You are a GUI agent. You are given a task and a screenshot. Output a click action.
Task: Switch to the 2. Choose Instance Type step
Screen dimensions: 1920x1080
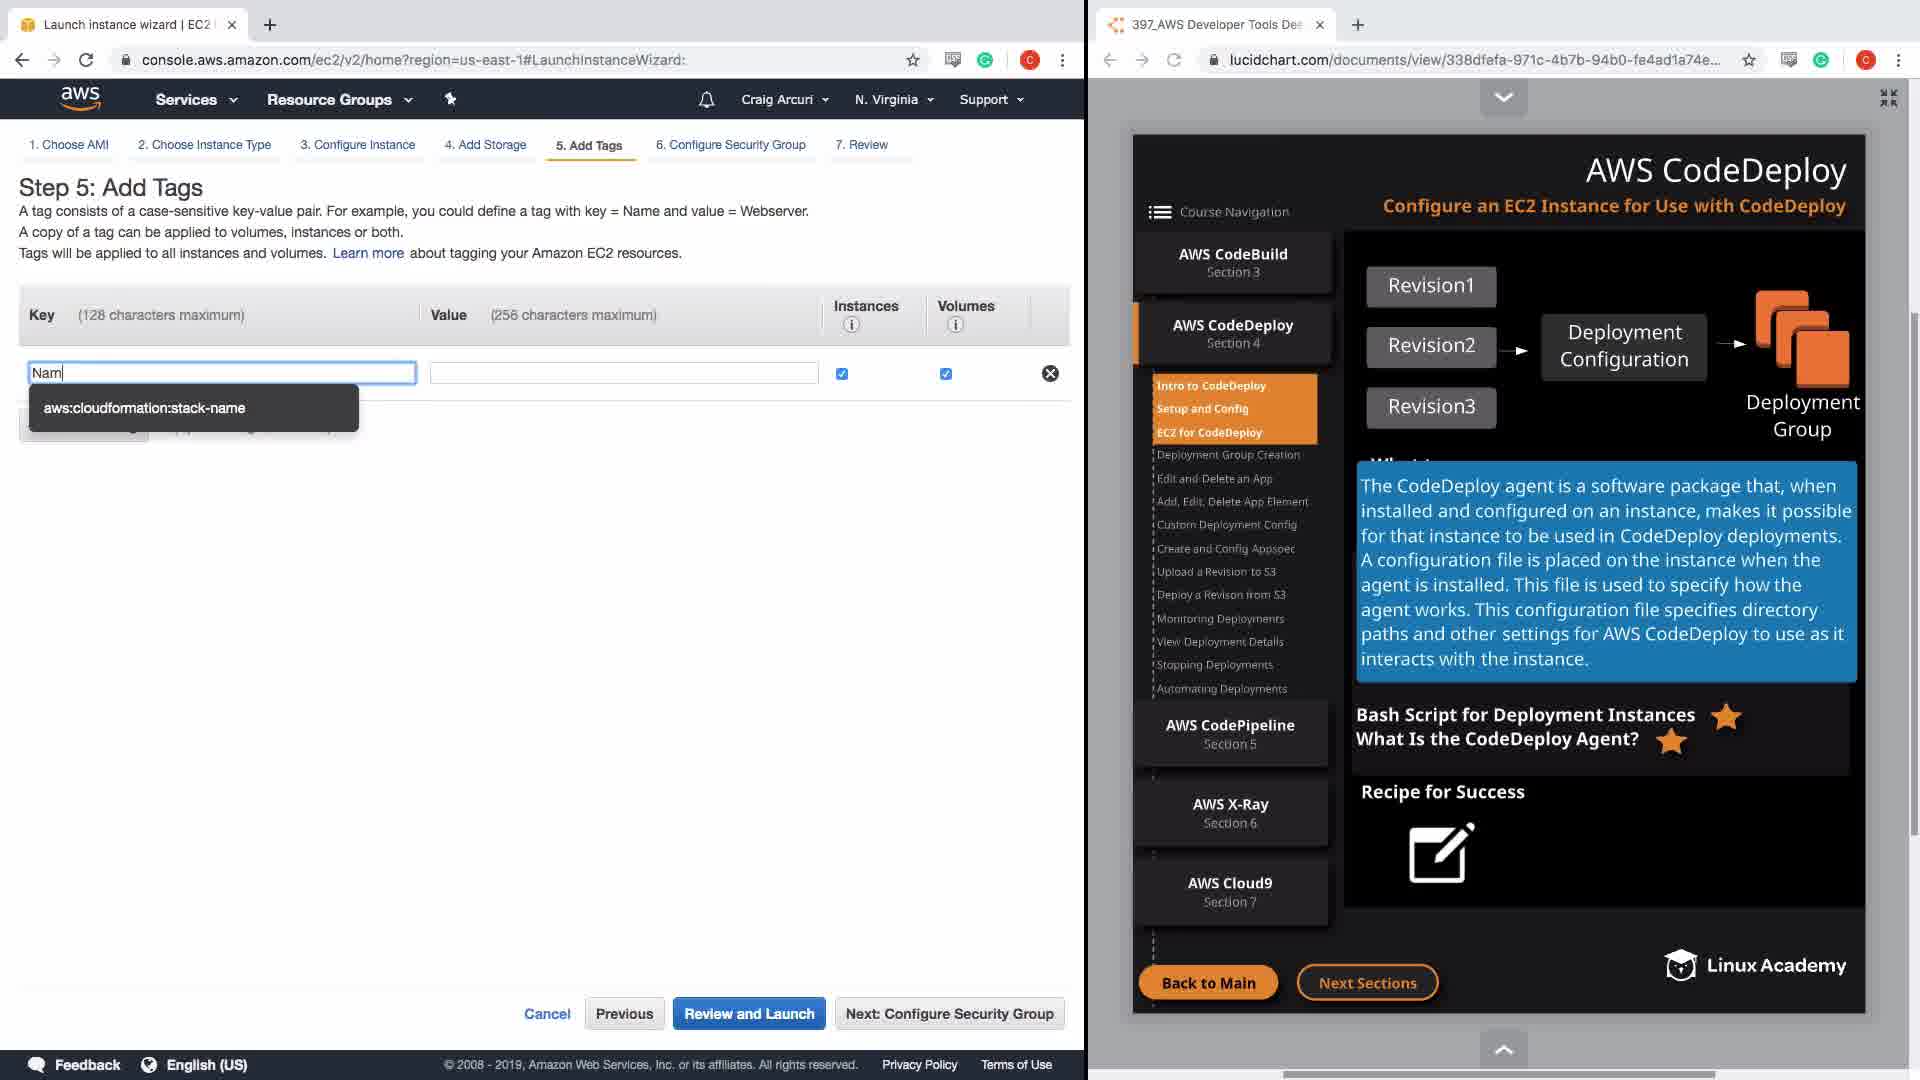[x=204, y=145]
